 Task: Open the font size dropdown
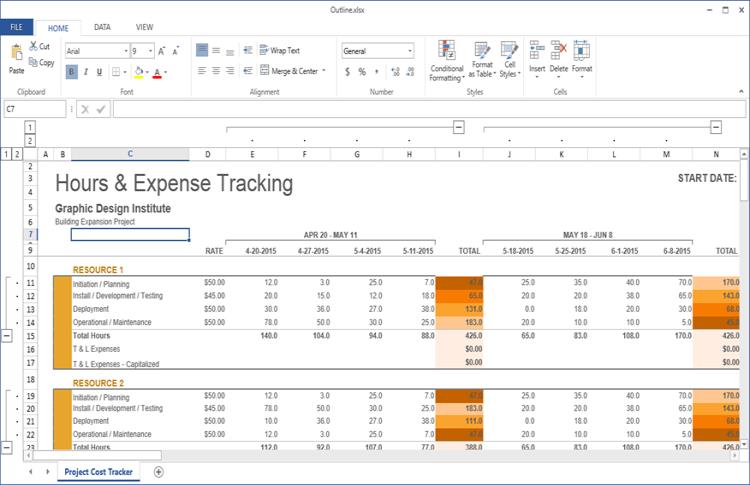[x=151, y=51]
